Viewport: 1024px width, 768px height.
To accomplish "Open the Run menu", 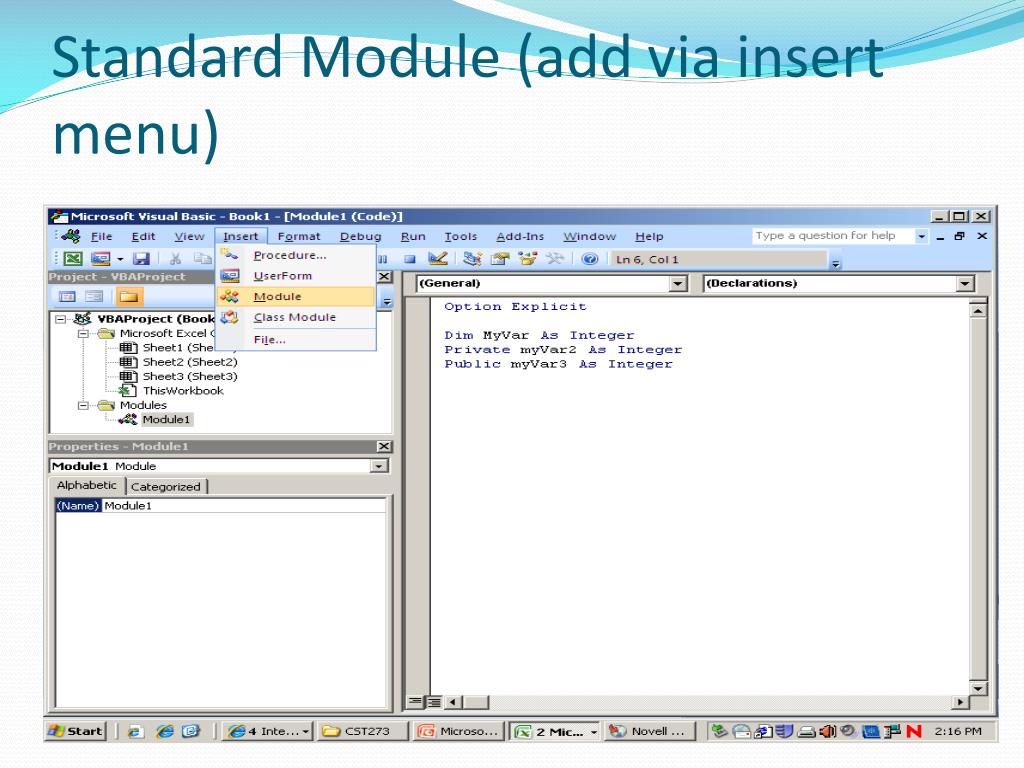I will click(413, 236).
